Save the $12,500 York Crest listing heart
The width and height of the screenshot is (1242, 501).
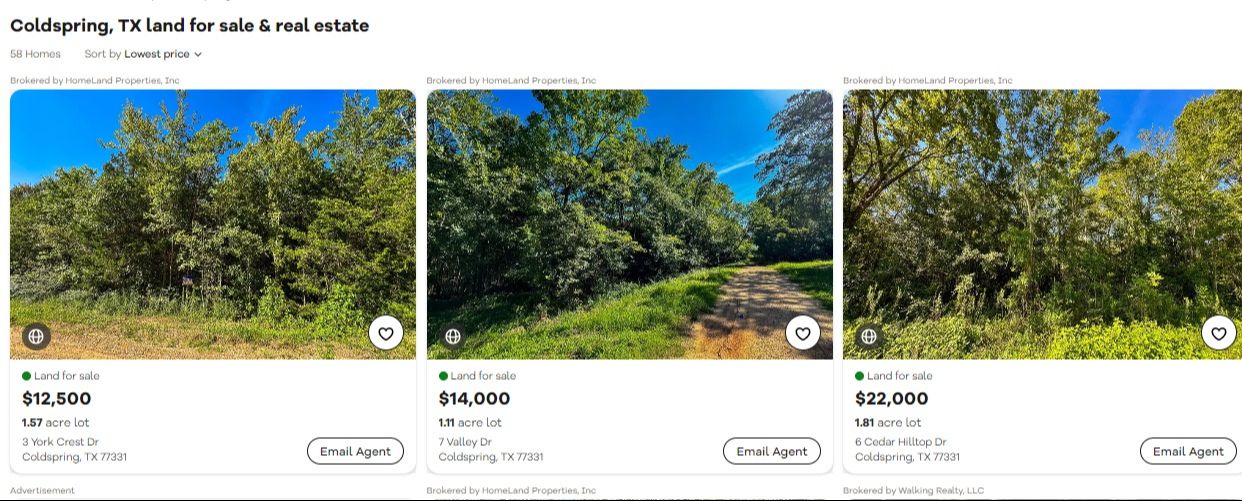coord(386,333)
